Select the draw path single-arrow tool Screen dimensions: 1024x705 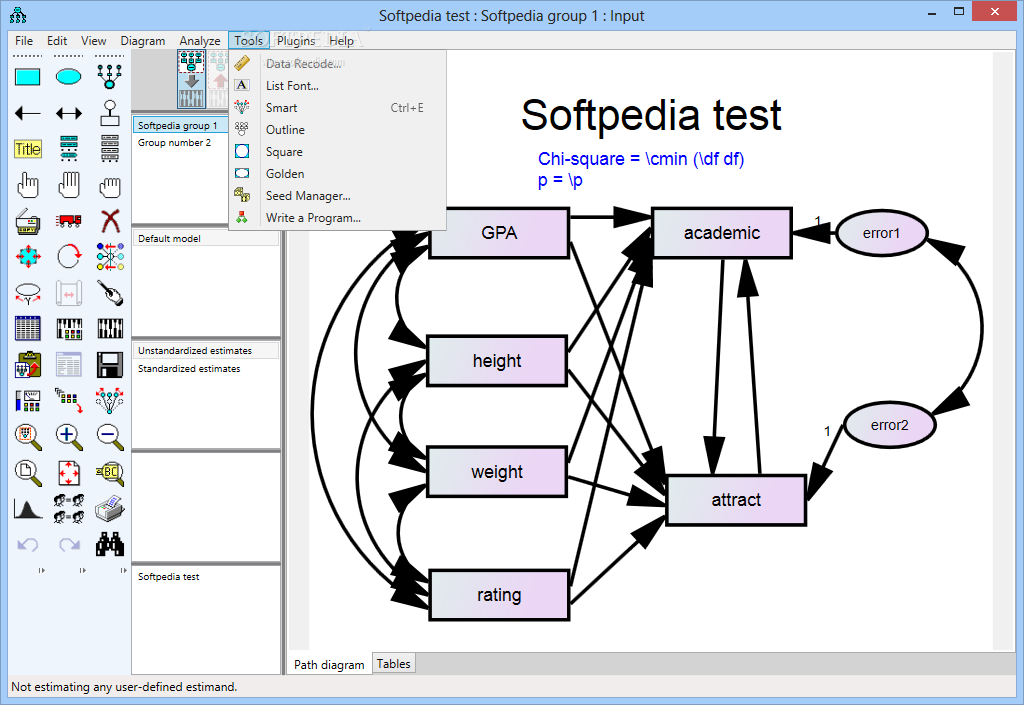[27, 114]
